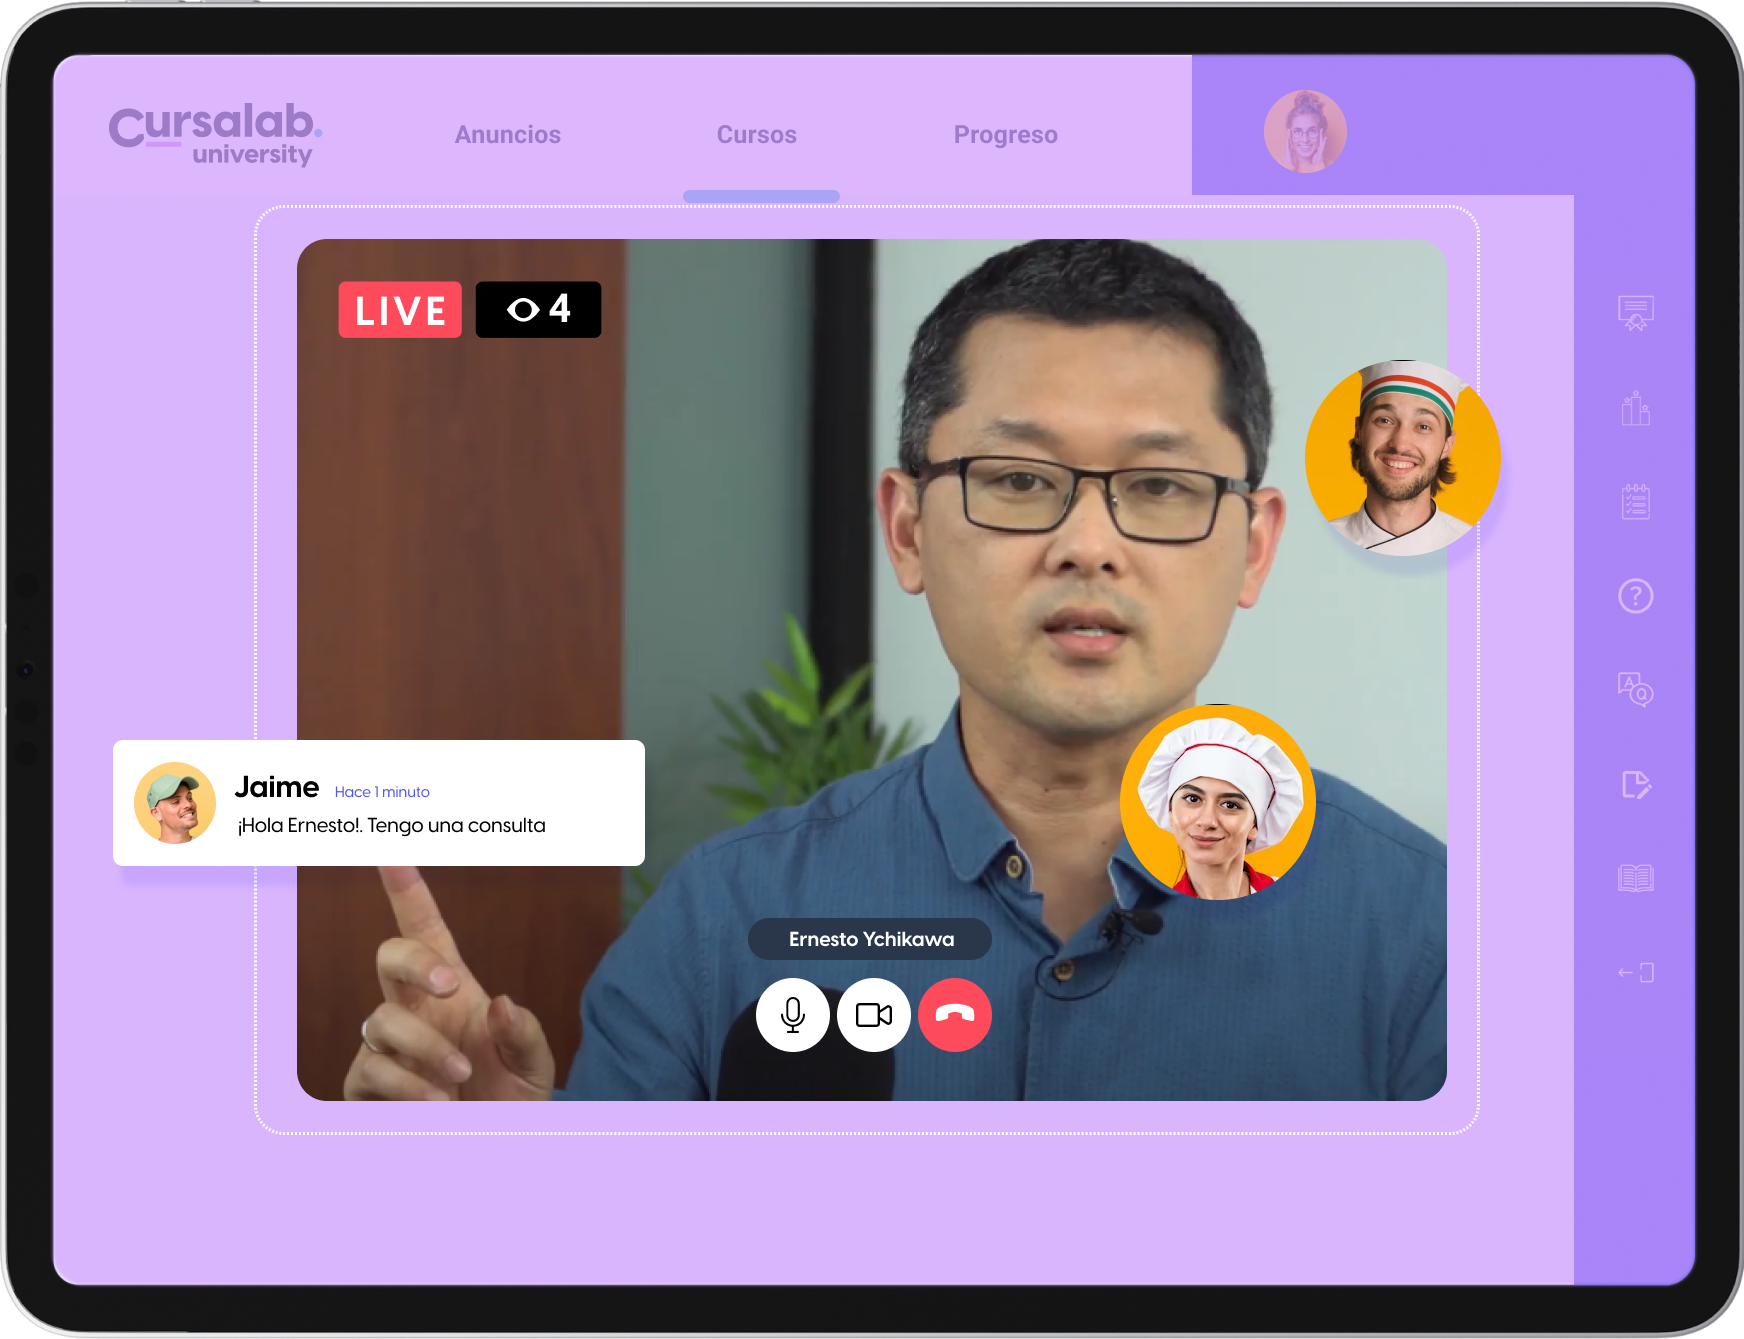
Task: Click the Ernesto Ychikawa name label
Action: point(870,939)
